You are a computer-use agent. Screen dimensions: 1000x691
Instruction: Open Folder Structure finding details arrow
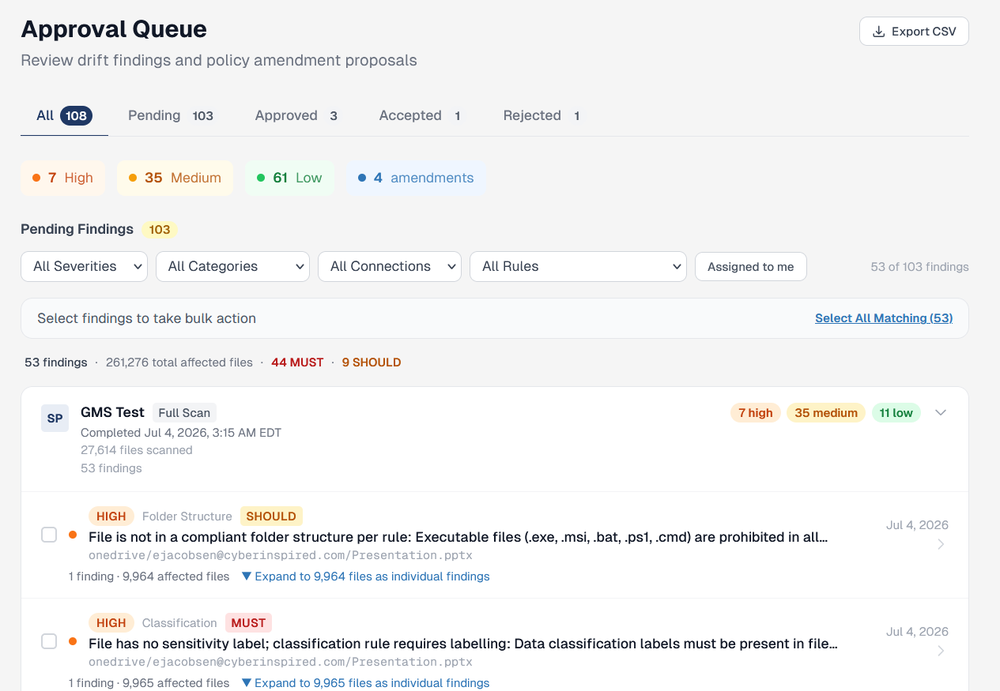click(941, 544)
